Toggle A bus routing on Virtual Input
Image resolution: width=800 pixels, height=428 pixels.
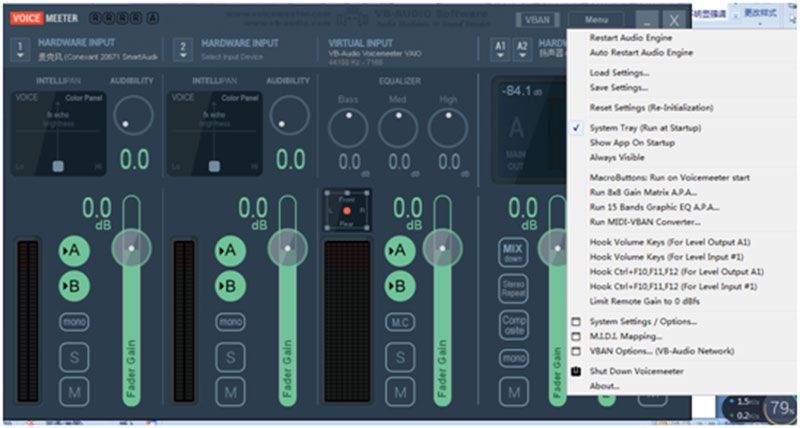[x=400, y=250]
